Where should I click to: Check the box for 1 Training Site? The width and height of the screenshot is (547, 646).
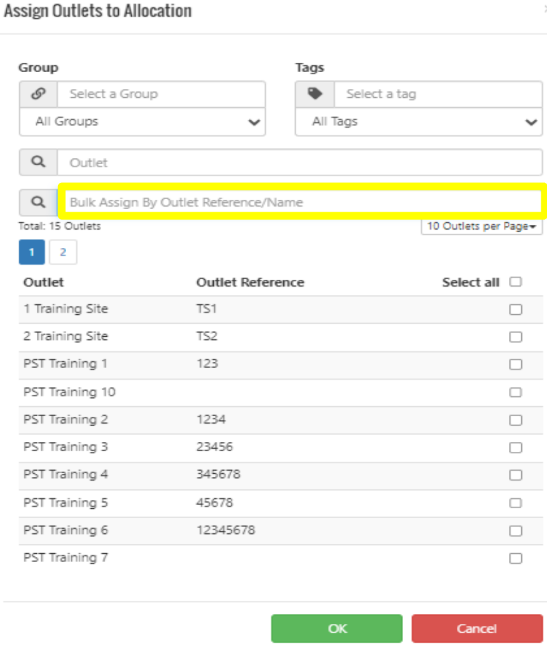click(x=515, y=309)
